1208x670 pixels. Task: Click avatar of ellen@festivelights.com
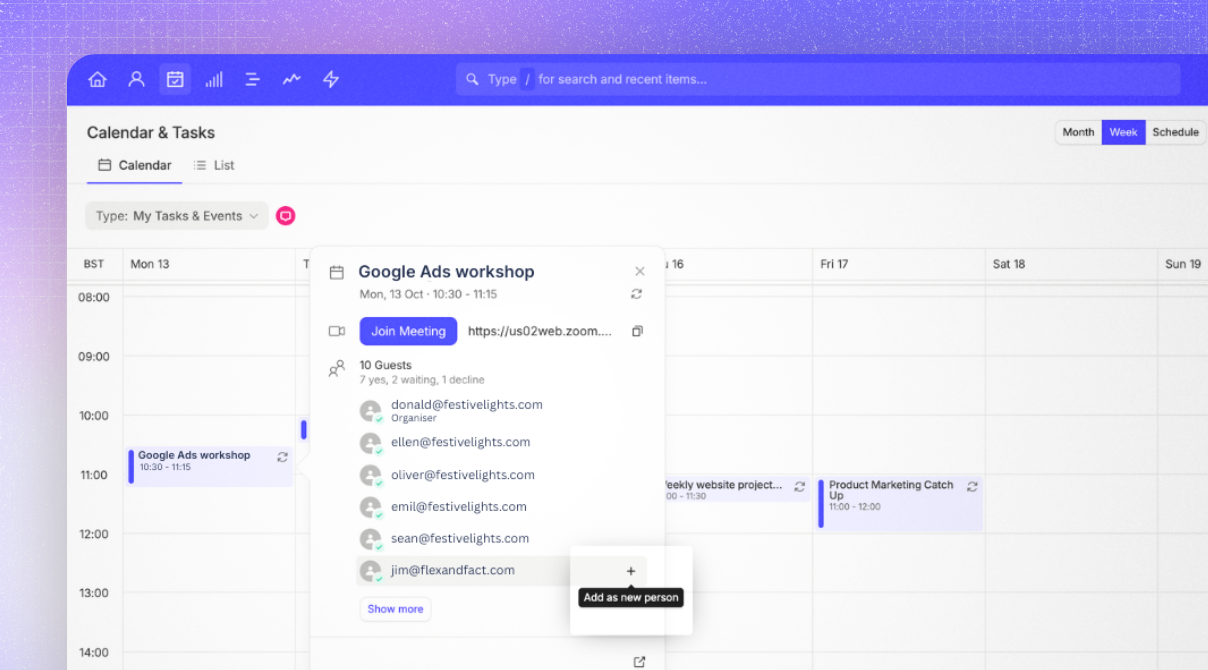[x=371, y=443]
